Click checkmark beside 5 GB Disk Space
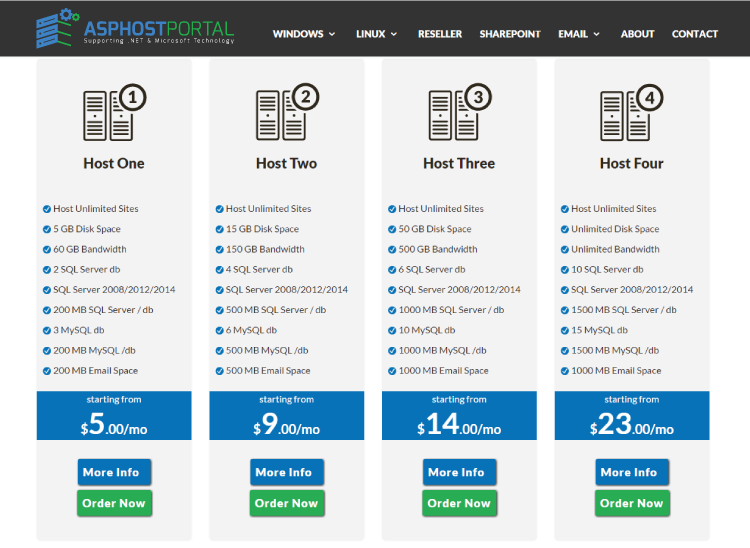Image resolution: width=750 pixels, height=548 pixels. tap(47, 230)
